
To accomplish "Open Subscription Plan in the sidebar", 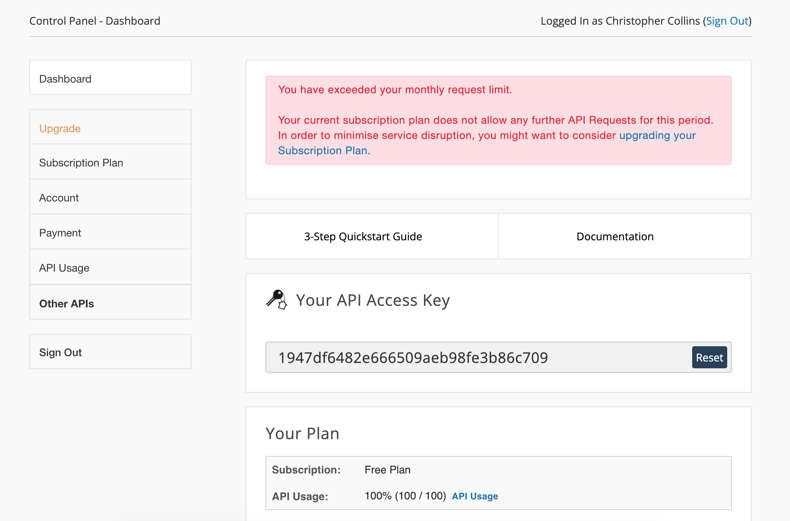I will coord(110,163).
